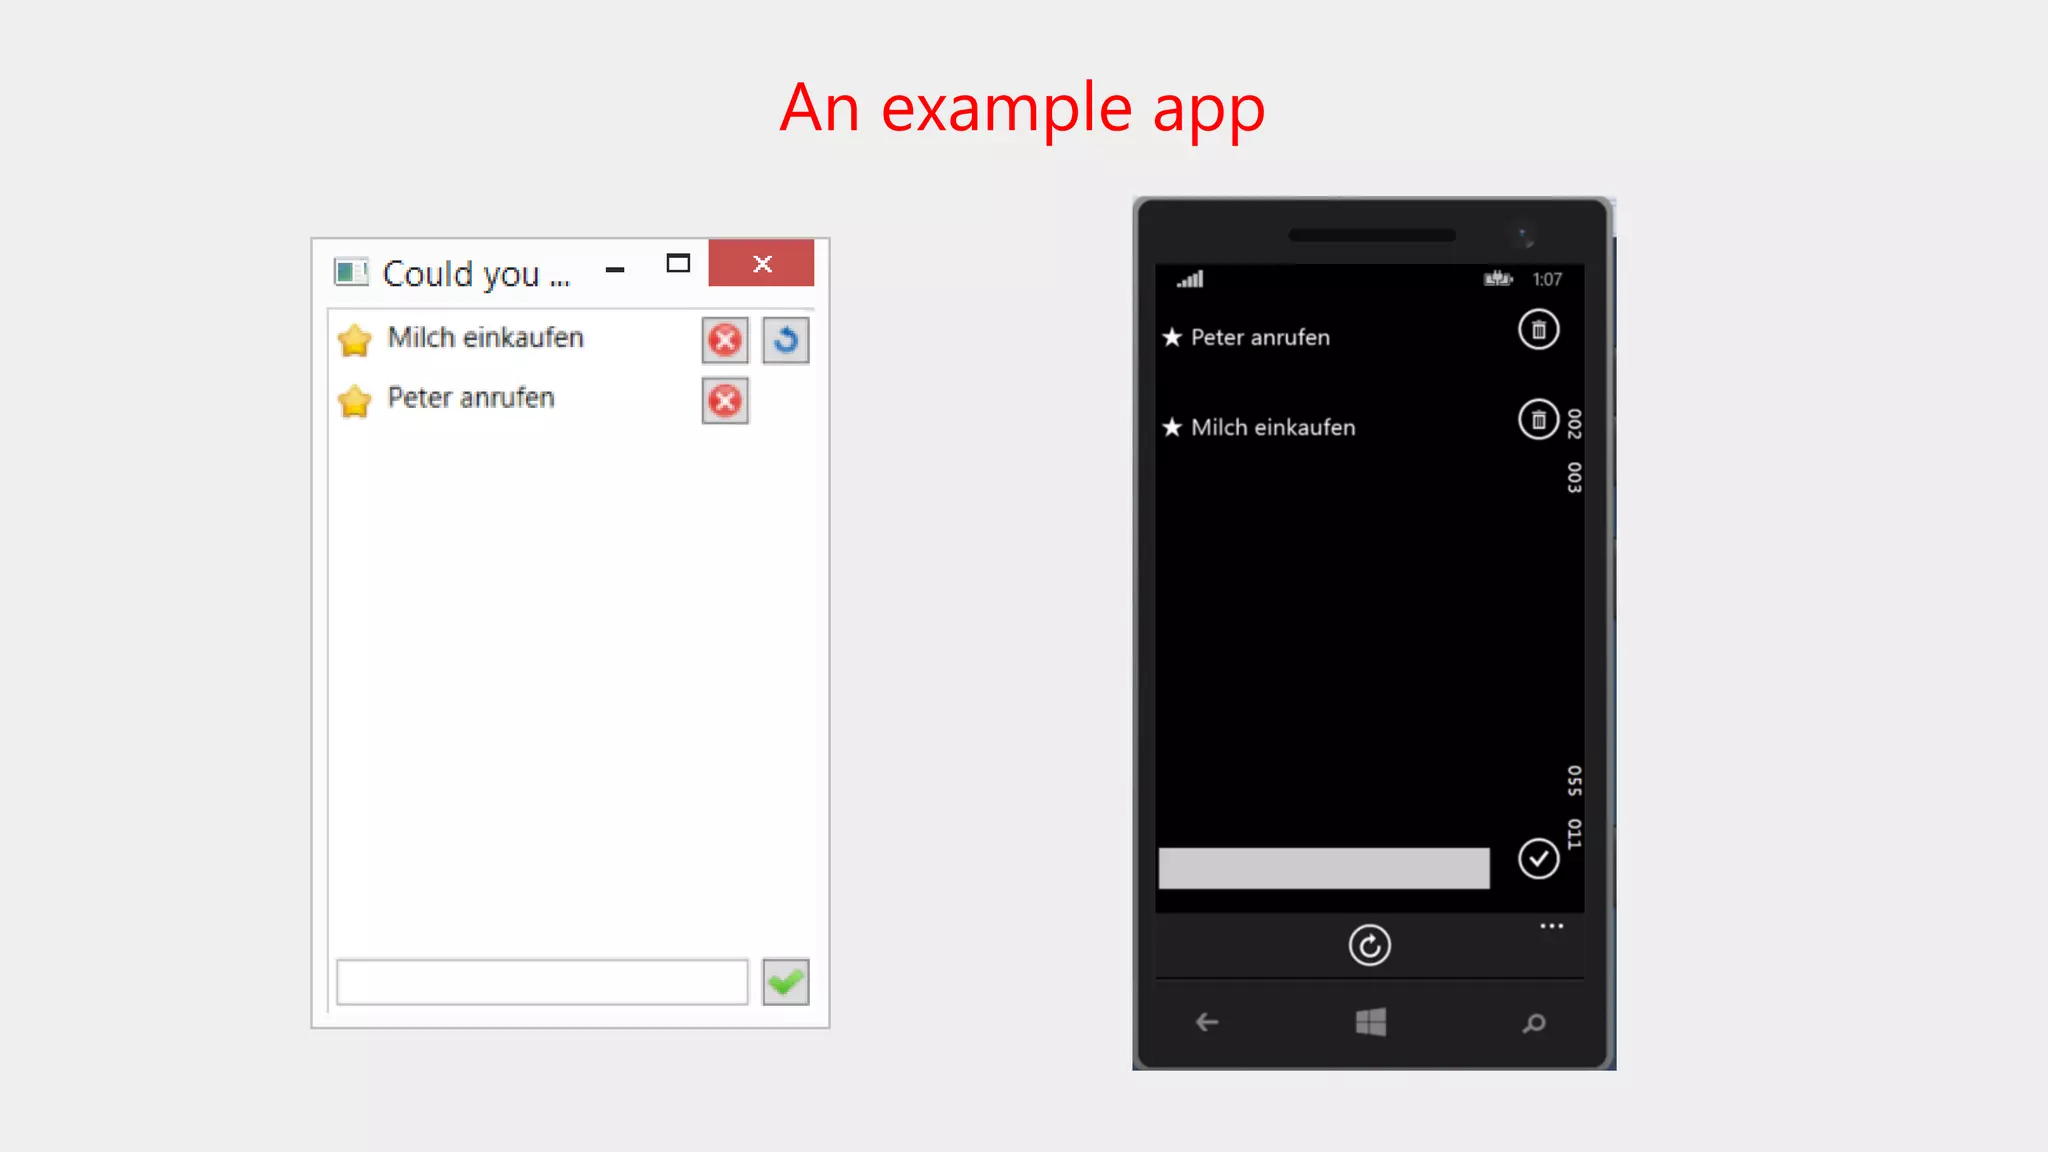The image size is (2048, 1152).
Task: Tap the circled checkmark button on phone
Action: point(1538,858)
